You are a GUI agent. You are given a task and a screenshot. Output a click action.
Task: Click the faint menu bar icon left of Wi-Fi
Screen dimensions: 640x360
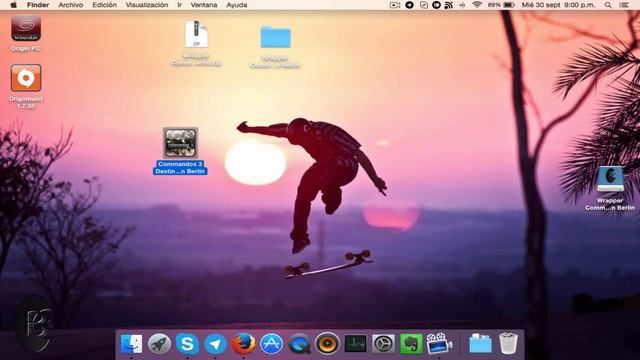click(462, 5)
